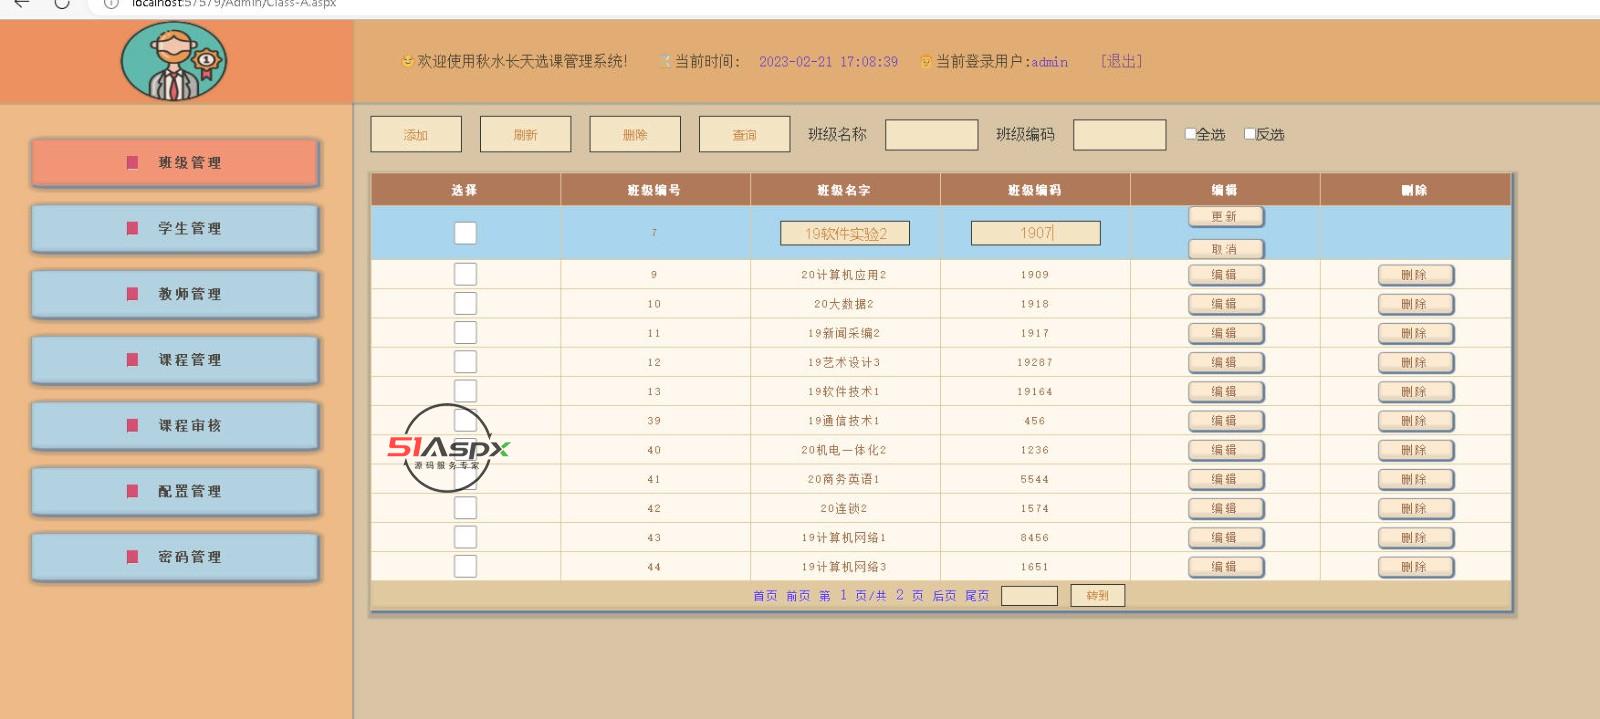Click 更新 to save the edited row
The height and width of the screenshot is (719, 1600).
1225,216
